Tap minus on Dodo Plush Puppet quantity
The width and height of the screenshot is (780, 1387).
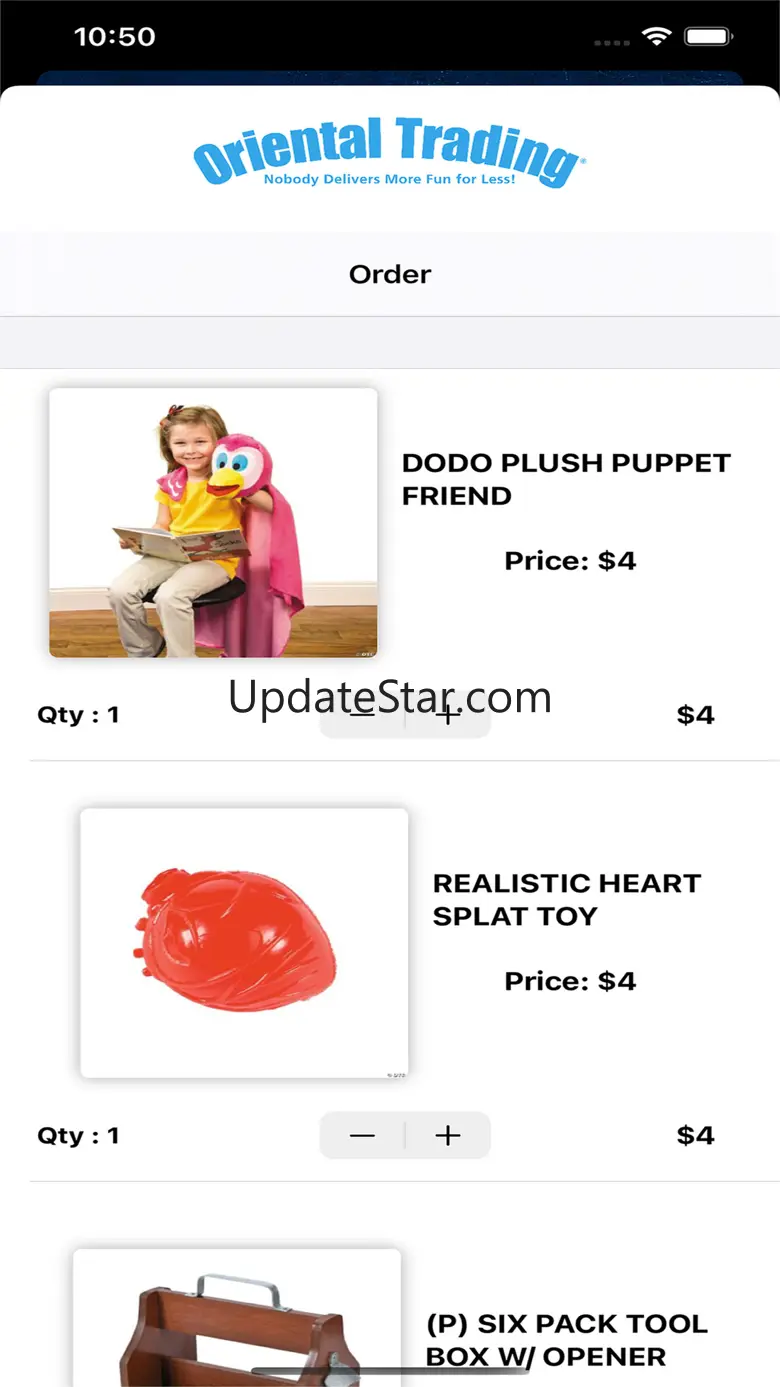(x=362, y=715)
